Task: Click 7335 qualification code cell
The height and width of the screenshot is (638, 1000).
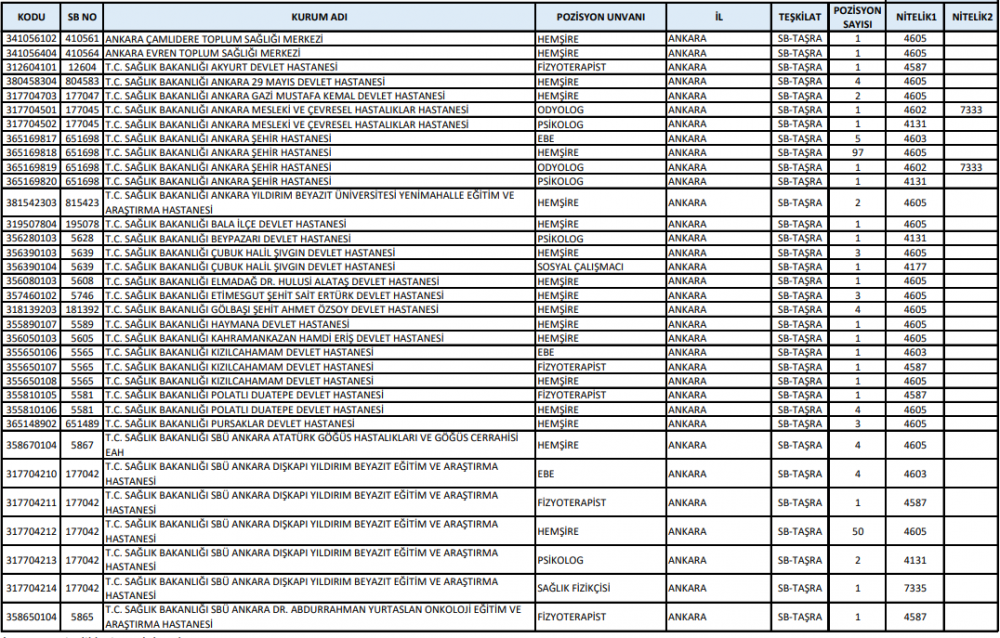Action: click(915, 588)
